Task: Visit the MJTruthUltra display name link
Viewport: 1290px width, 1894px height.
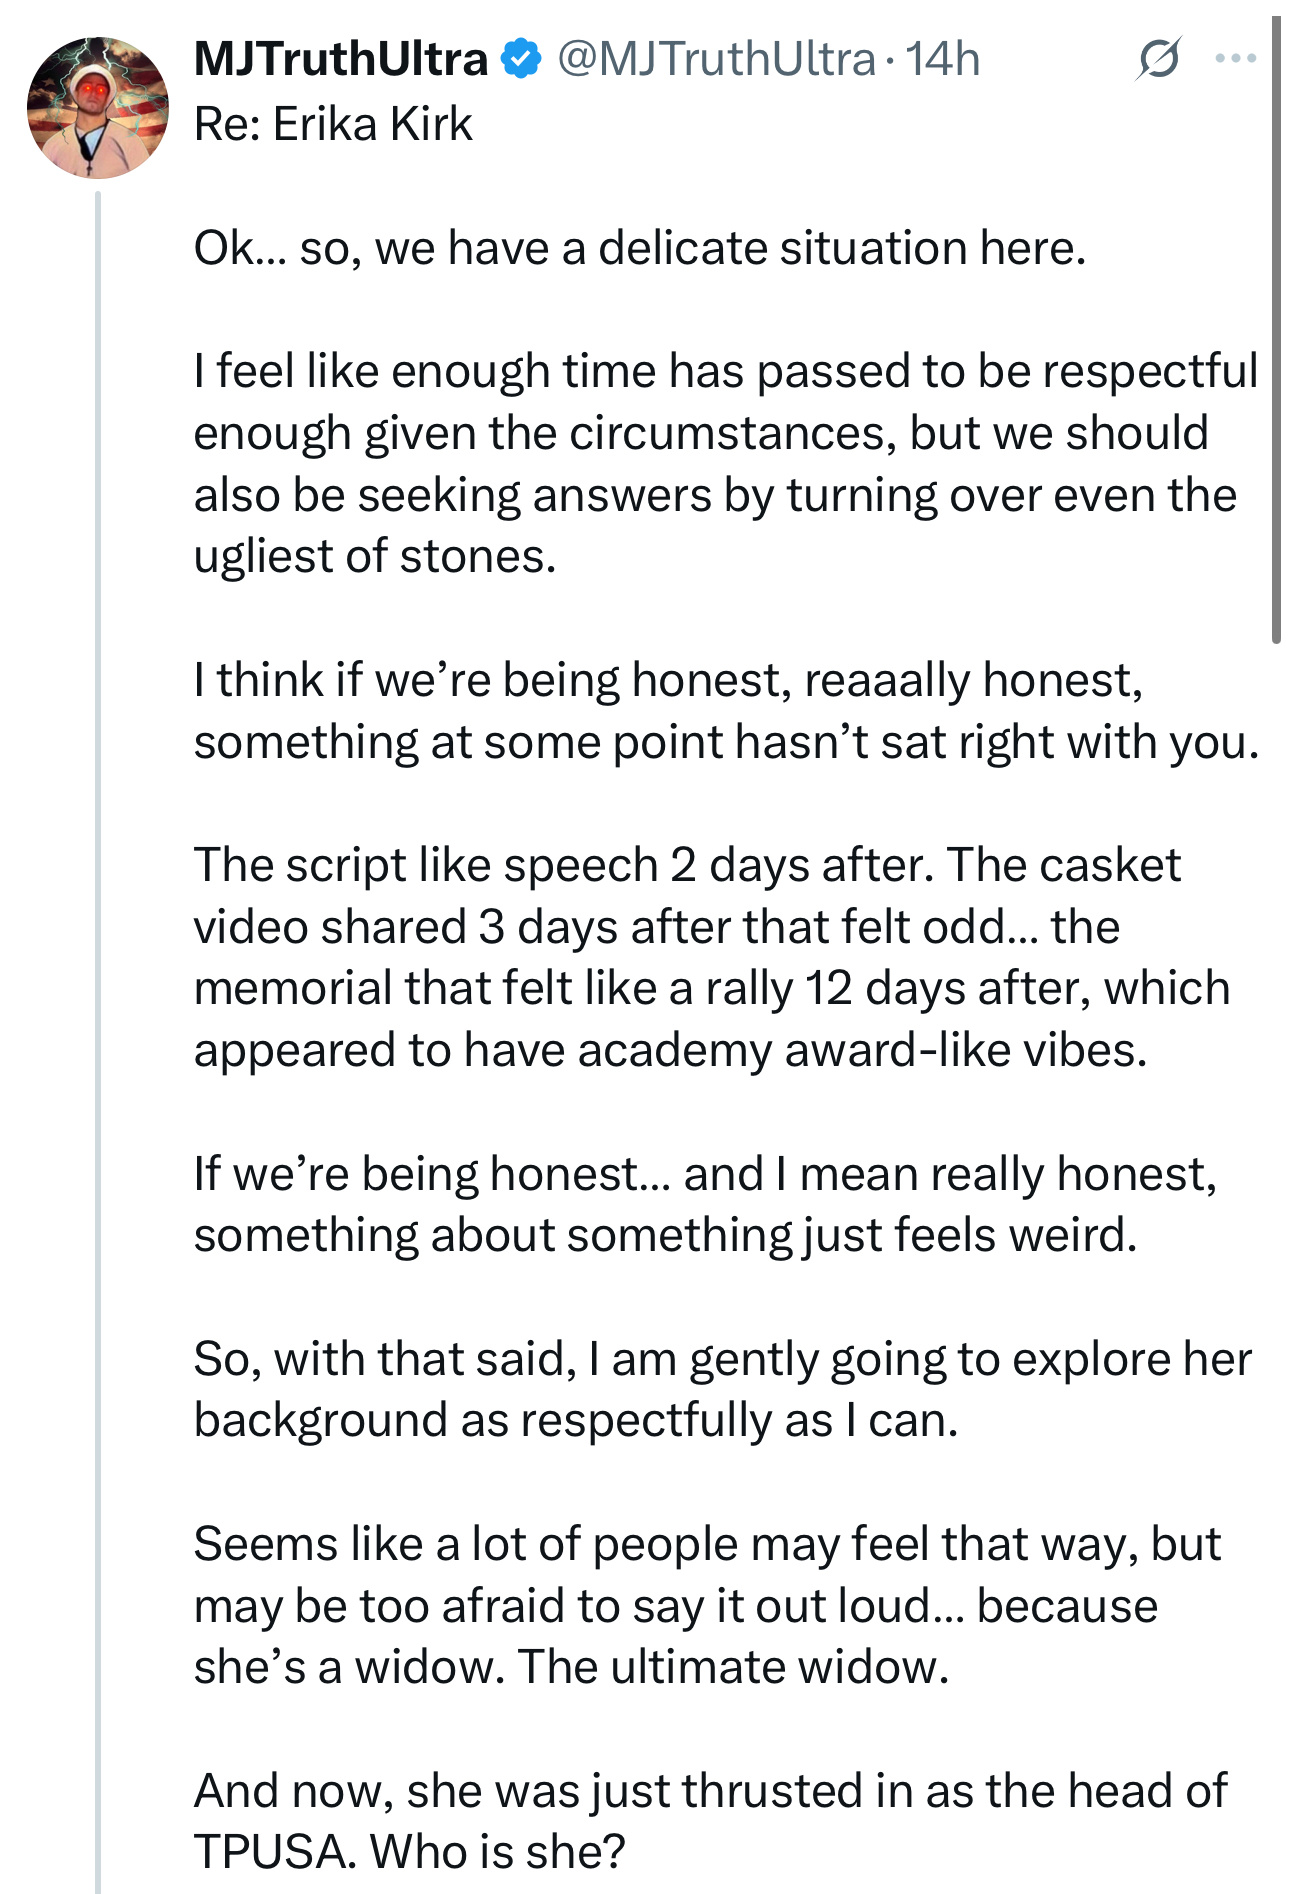Action: [340, 59]
